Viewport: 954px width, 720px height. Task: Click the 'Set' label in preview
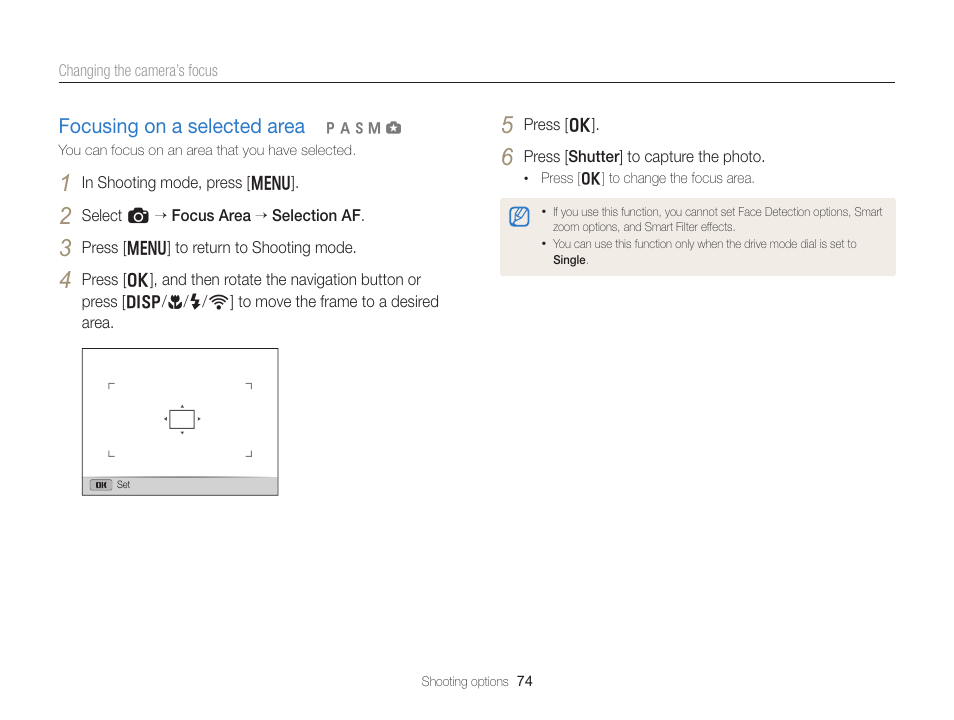click(x=123, y=484)
